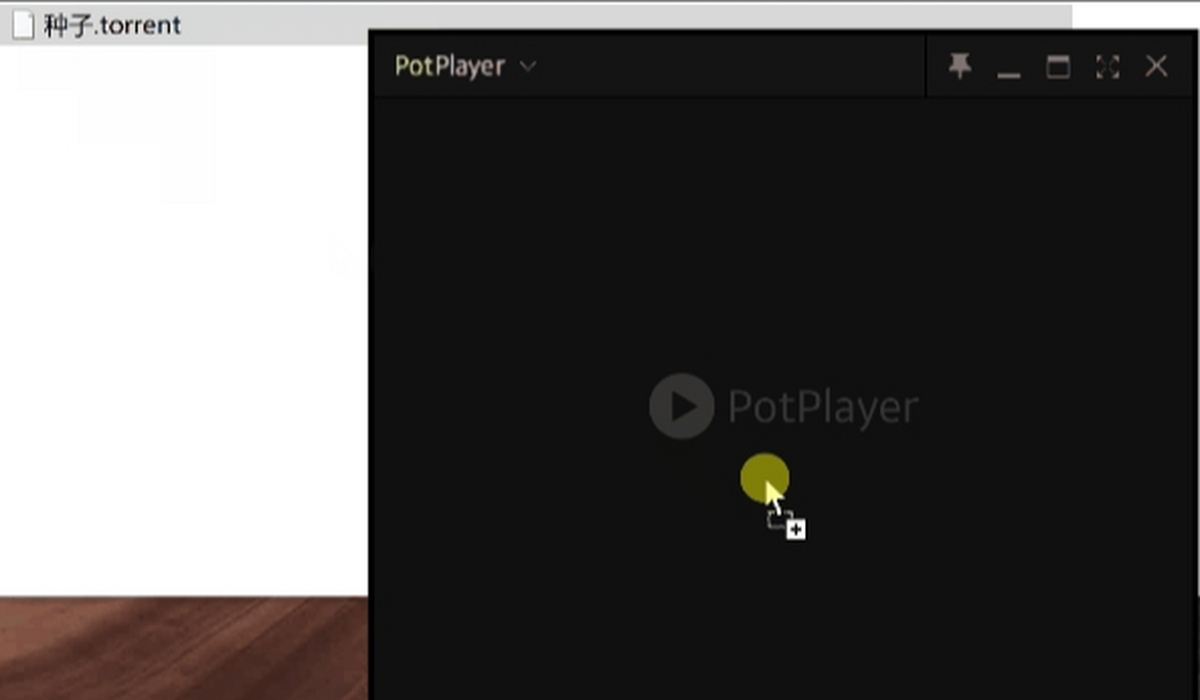Click the PotPlayer play logo in center
The height and width of the screenshot is (700, 1200).
click(x=682, y=406)
